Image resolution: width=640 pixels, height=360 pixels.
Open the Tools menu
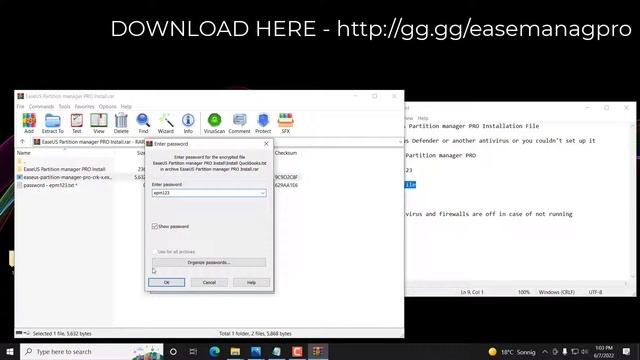(x=64, y=107)
